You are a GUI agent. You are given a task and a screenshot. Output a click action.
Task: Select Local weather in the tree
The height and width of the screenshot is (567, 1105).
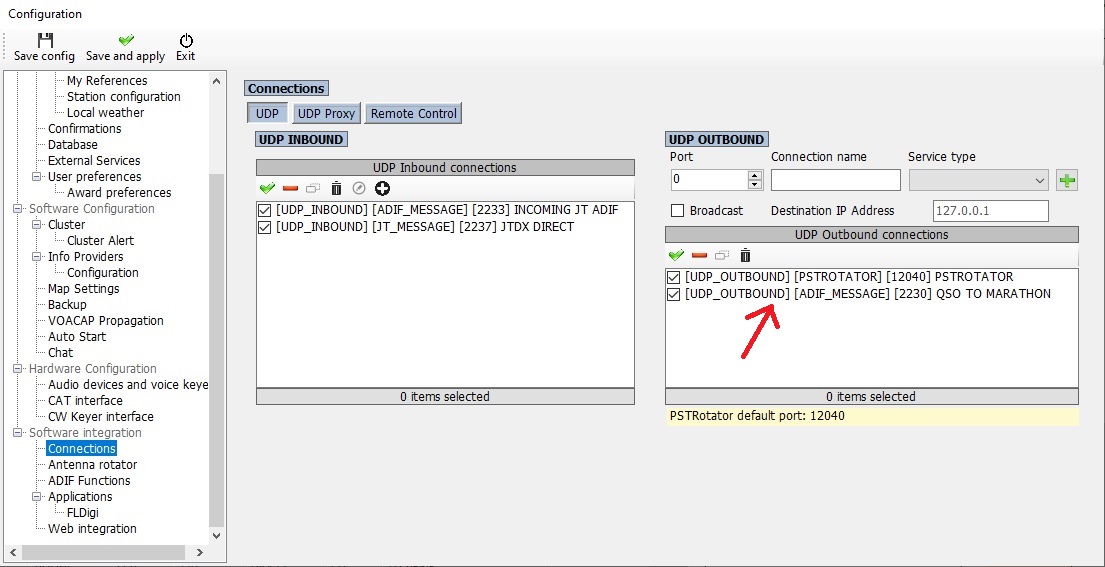point(105,113)
